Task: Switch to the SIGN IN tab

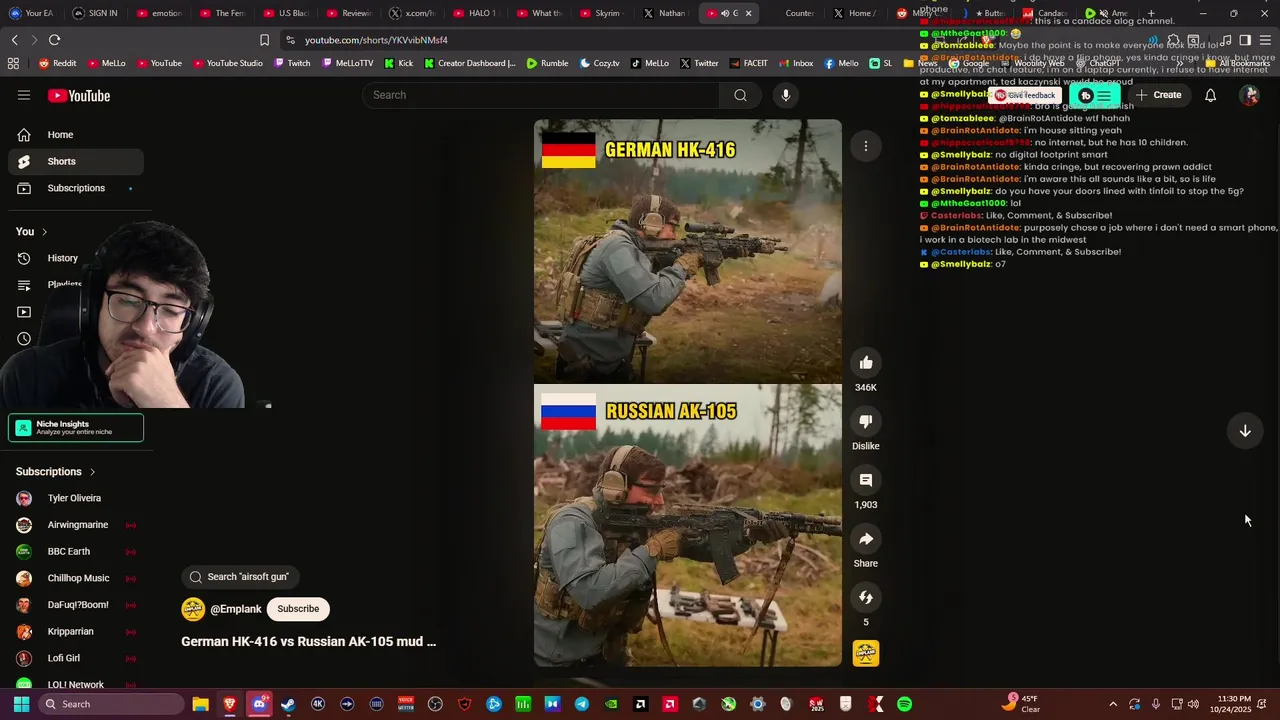Action: [94, 13]
